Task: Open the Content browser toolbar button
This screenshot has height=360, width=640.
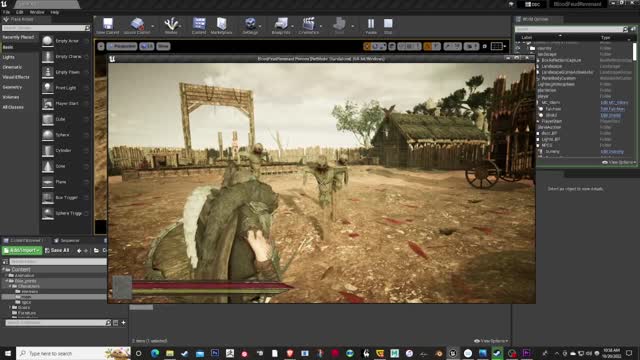Action: click(199, 26)
